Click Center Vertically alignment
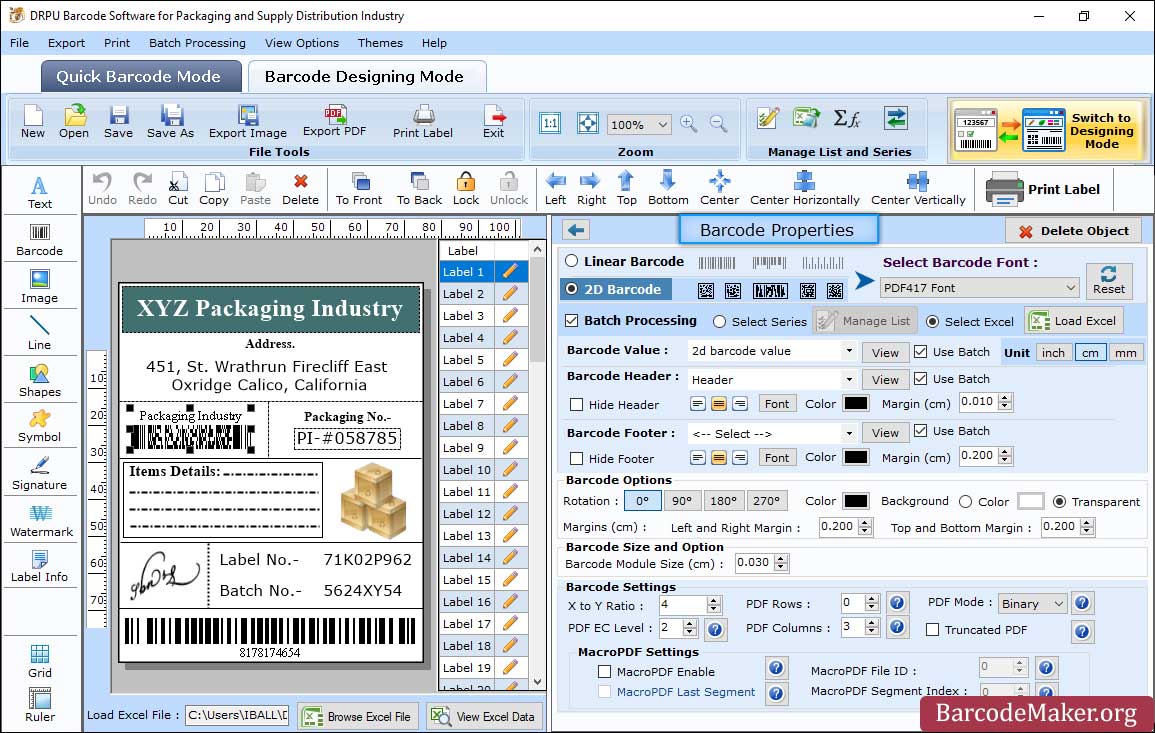The image size is (1155, 733). 918,189
